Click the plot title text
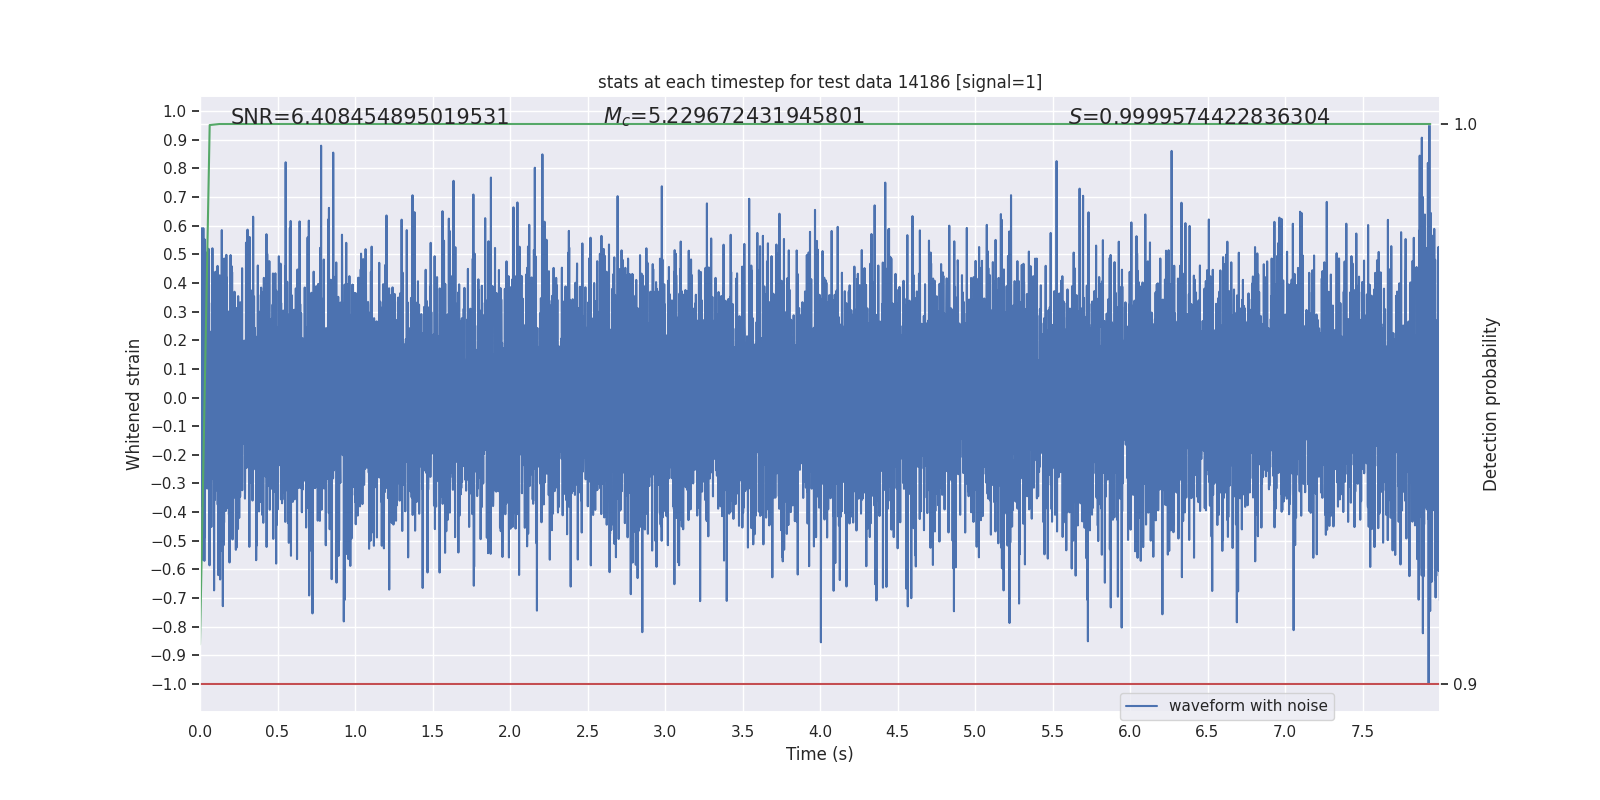The height and width of the screenshot is (800, 1600). pyautogui.click(x=820, y=82)
